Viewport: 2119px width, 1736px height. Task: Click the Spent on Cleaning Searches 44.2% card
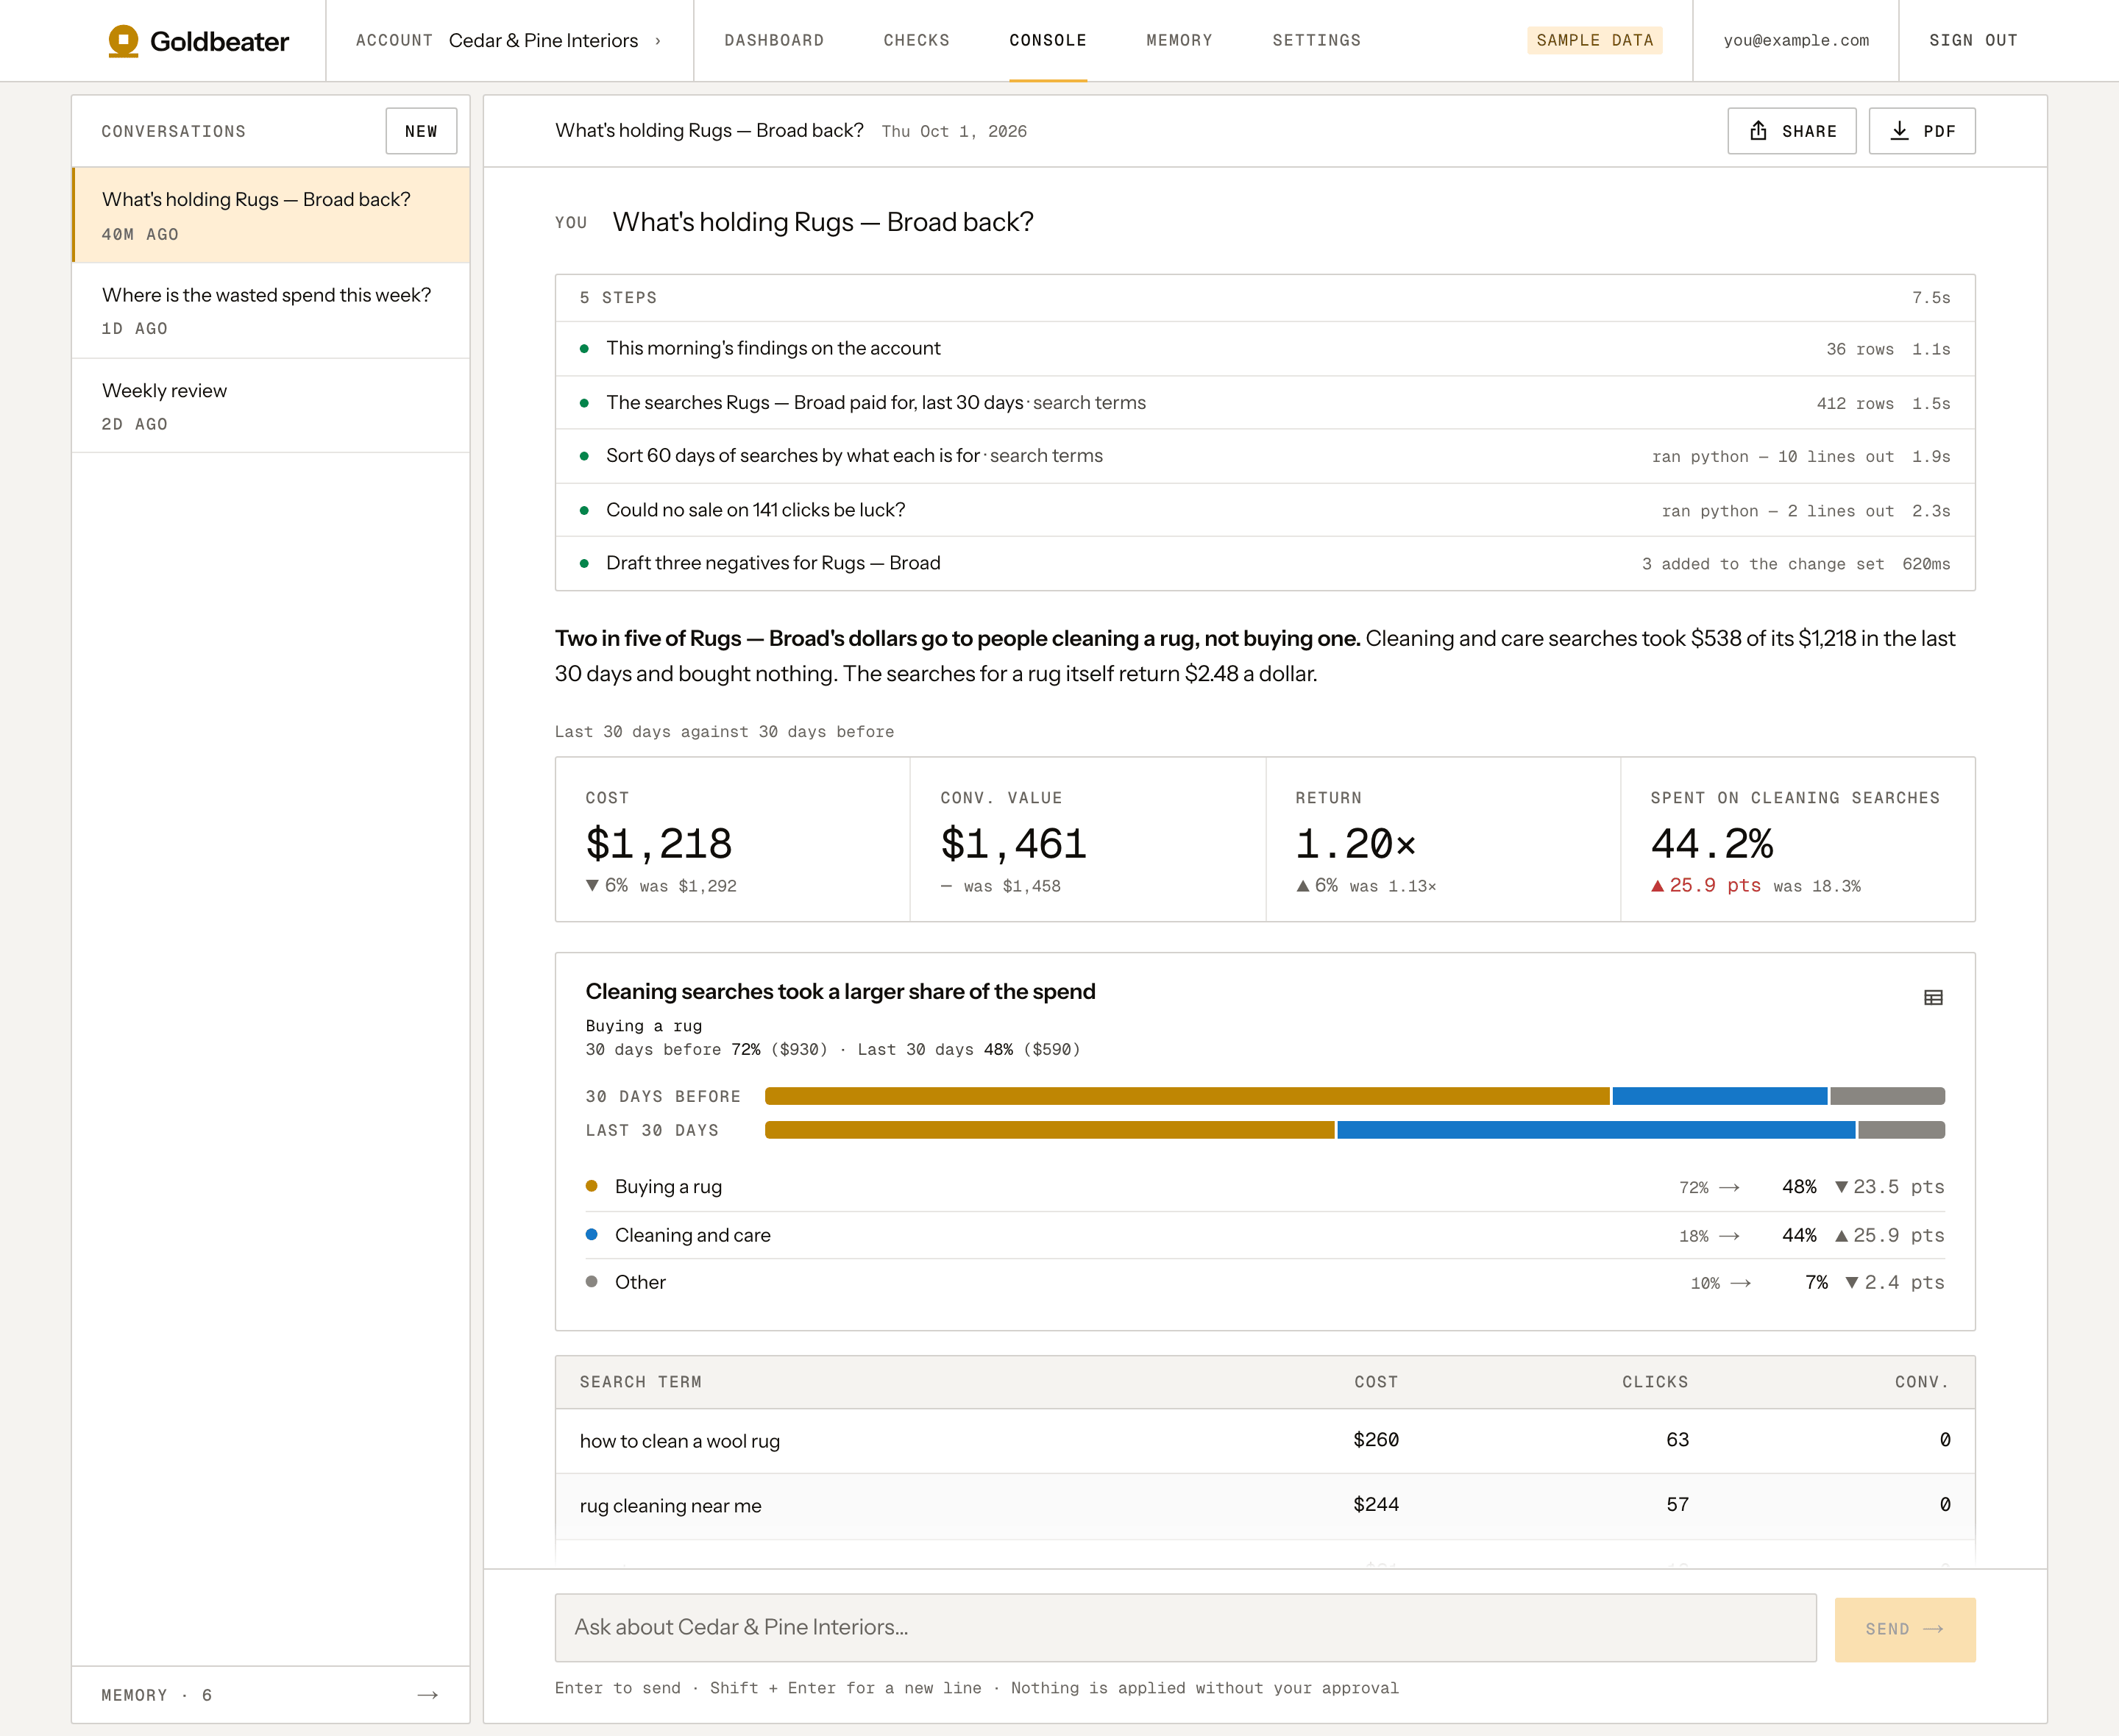(1798, 839)
